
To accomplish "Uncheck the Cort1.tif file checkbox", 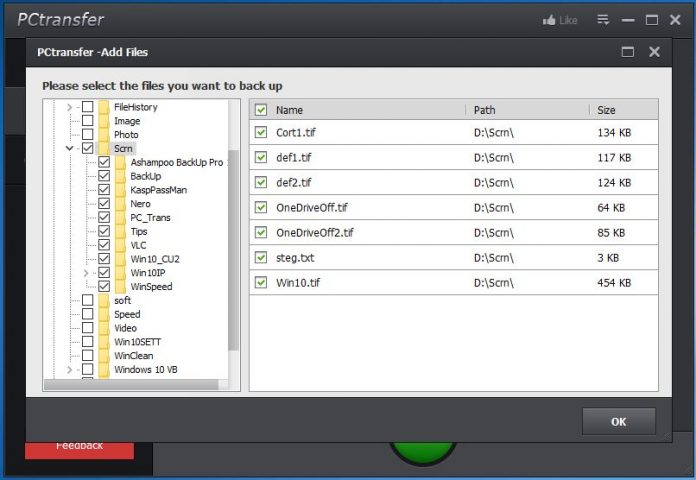I will 261,132.
